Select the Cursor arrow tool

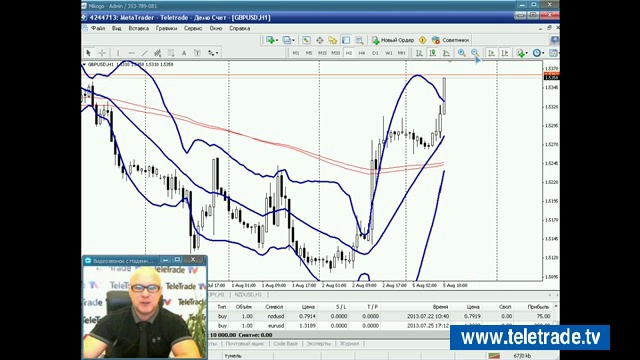88,53
